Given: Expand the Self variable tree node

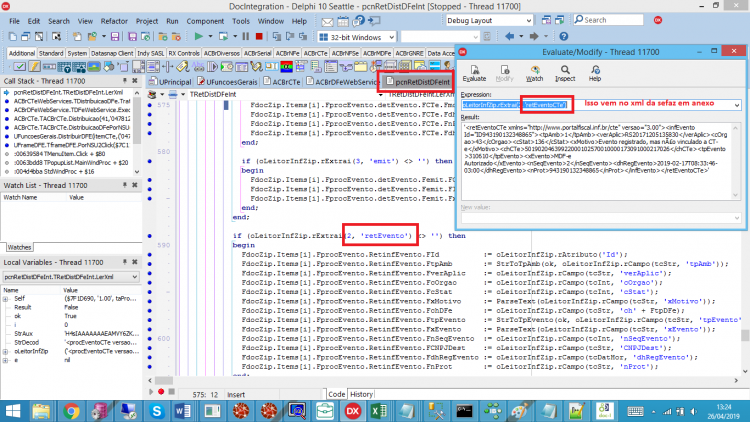Looking at the screenshot, I should pyautogui.click(x=5, y=299).
